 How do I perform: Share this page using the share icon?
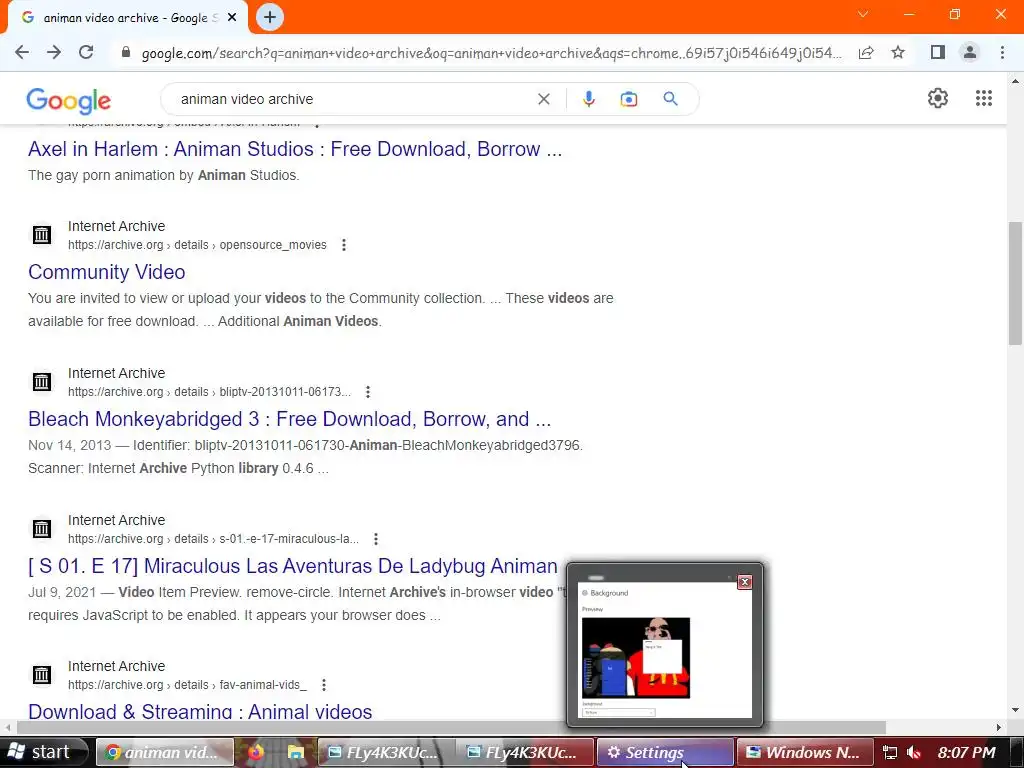pyautogui.click(x=866, y=52)
